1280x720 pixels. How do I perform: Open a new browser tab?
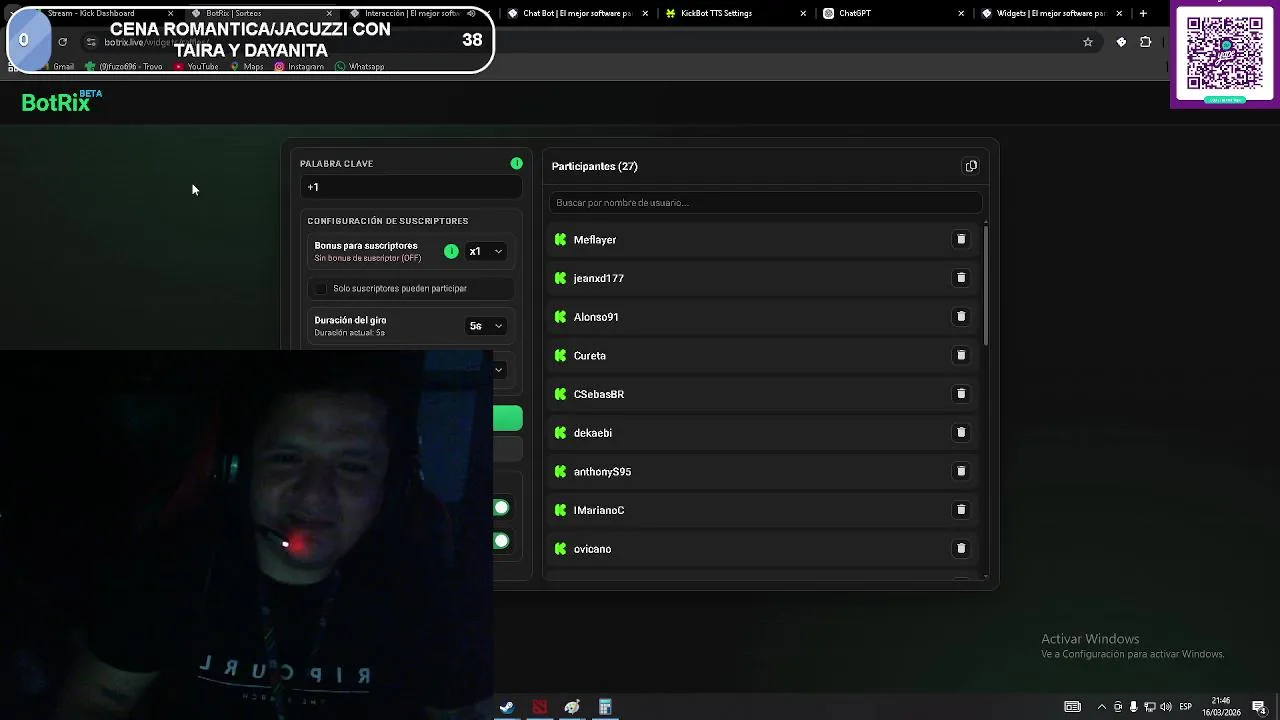1143,13
